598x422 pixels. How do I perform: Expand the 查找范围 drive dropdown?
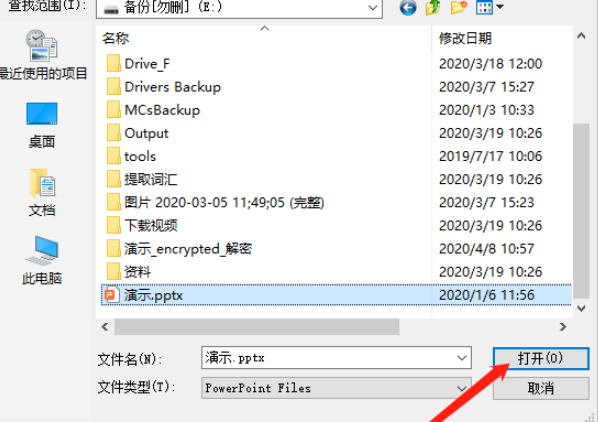coord(373,8)
